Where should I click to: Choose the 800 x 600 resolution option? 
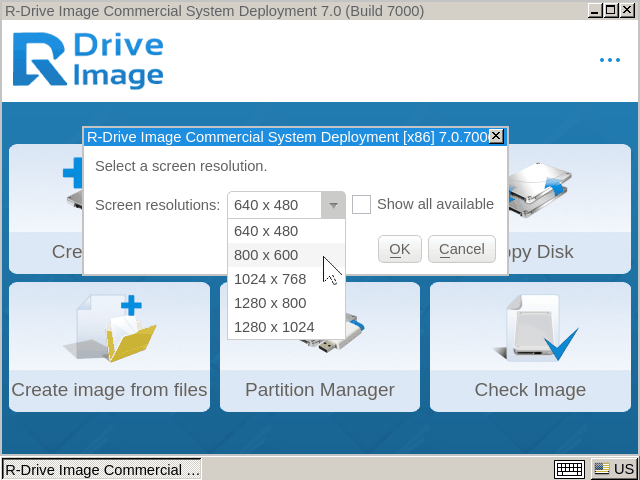286,255
